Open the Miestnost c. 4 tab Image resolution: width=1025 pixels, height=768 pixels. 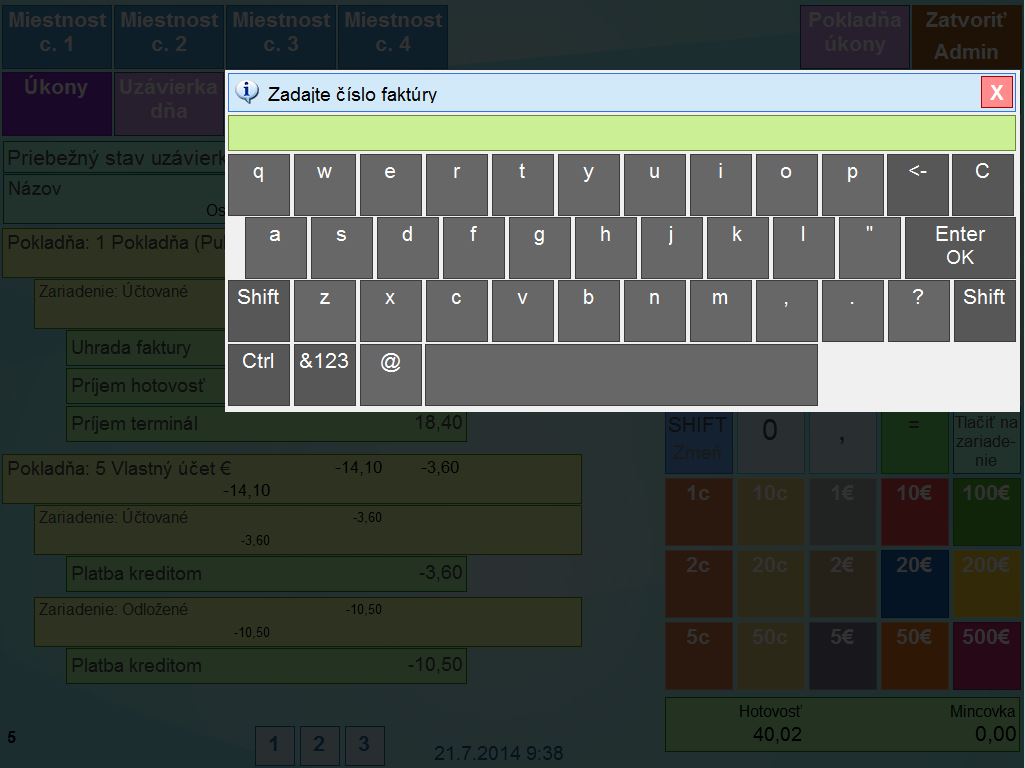(x=392, y=33)
